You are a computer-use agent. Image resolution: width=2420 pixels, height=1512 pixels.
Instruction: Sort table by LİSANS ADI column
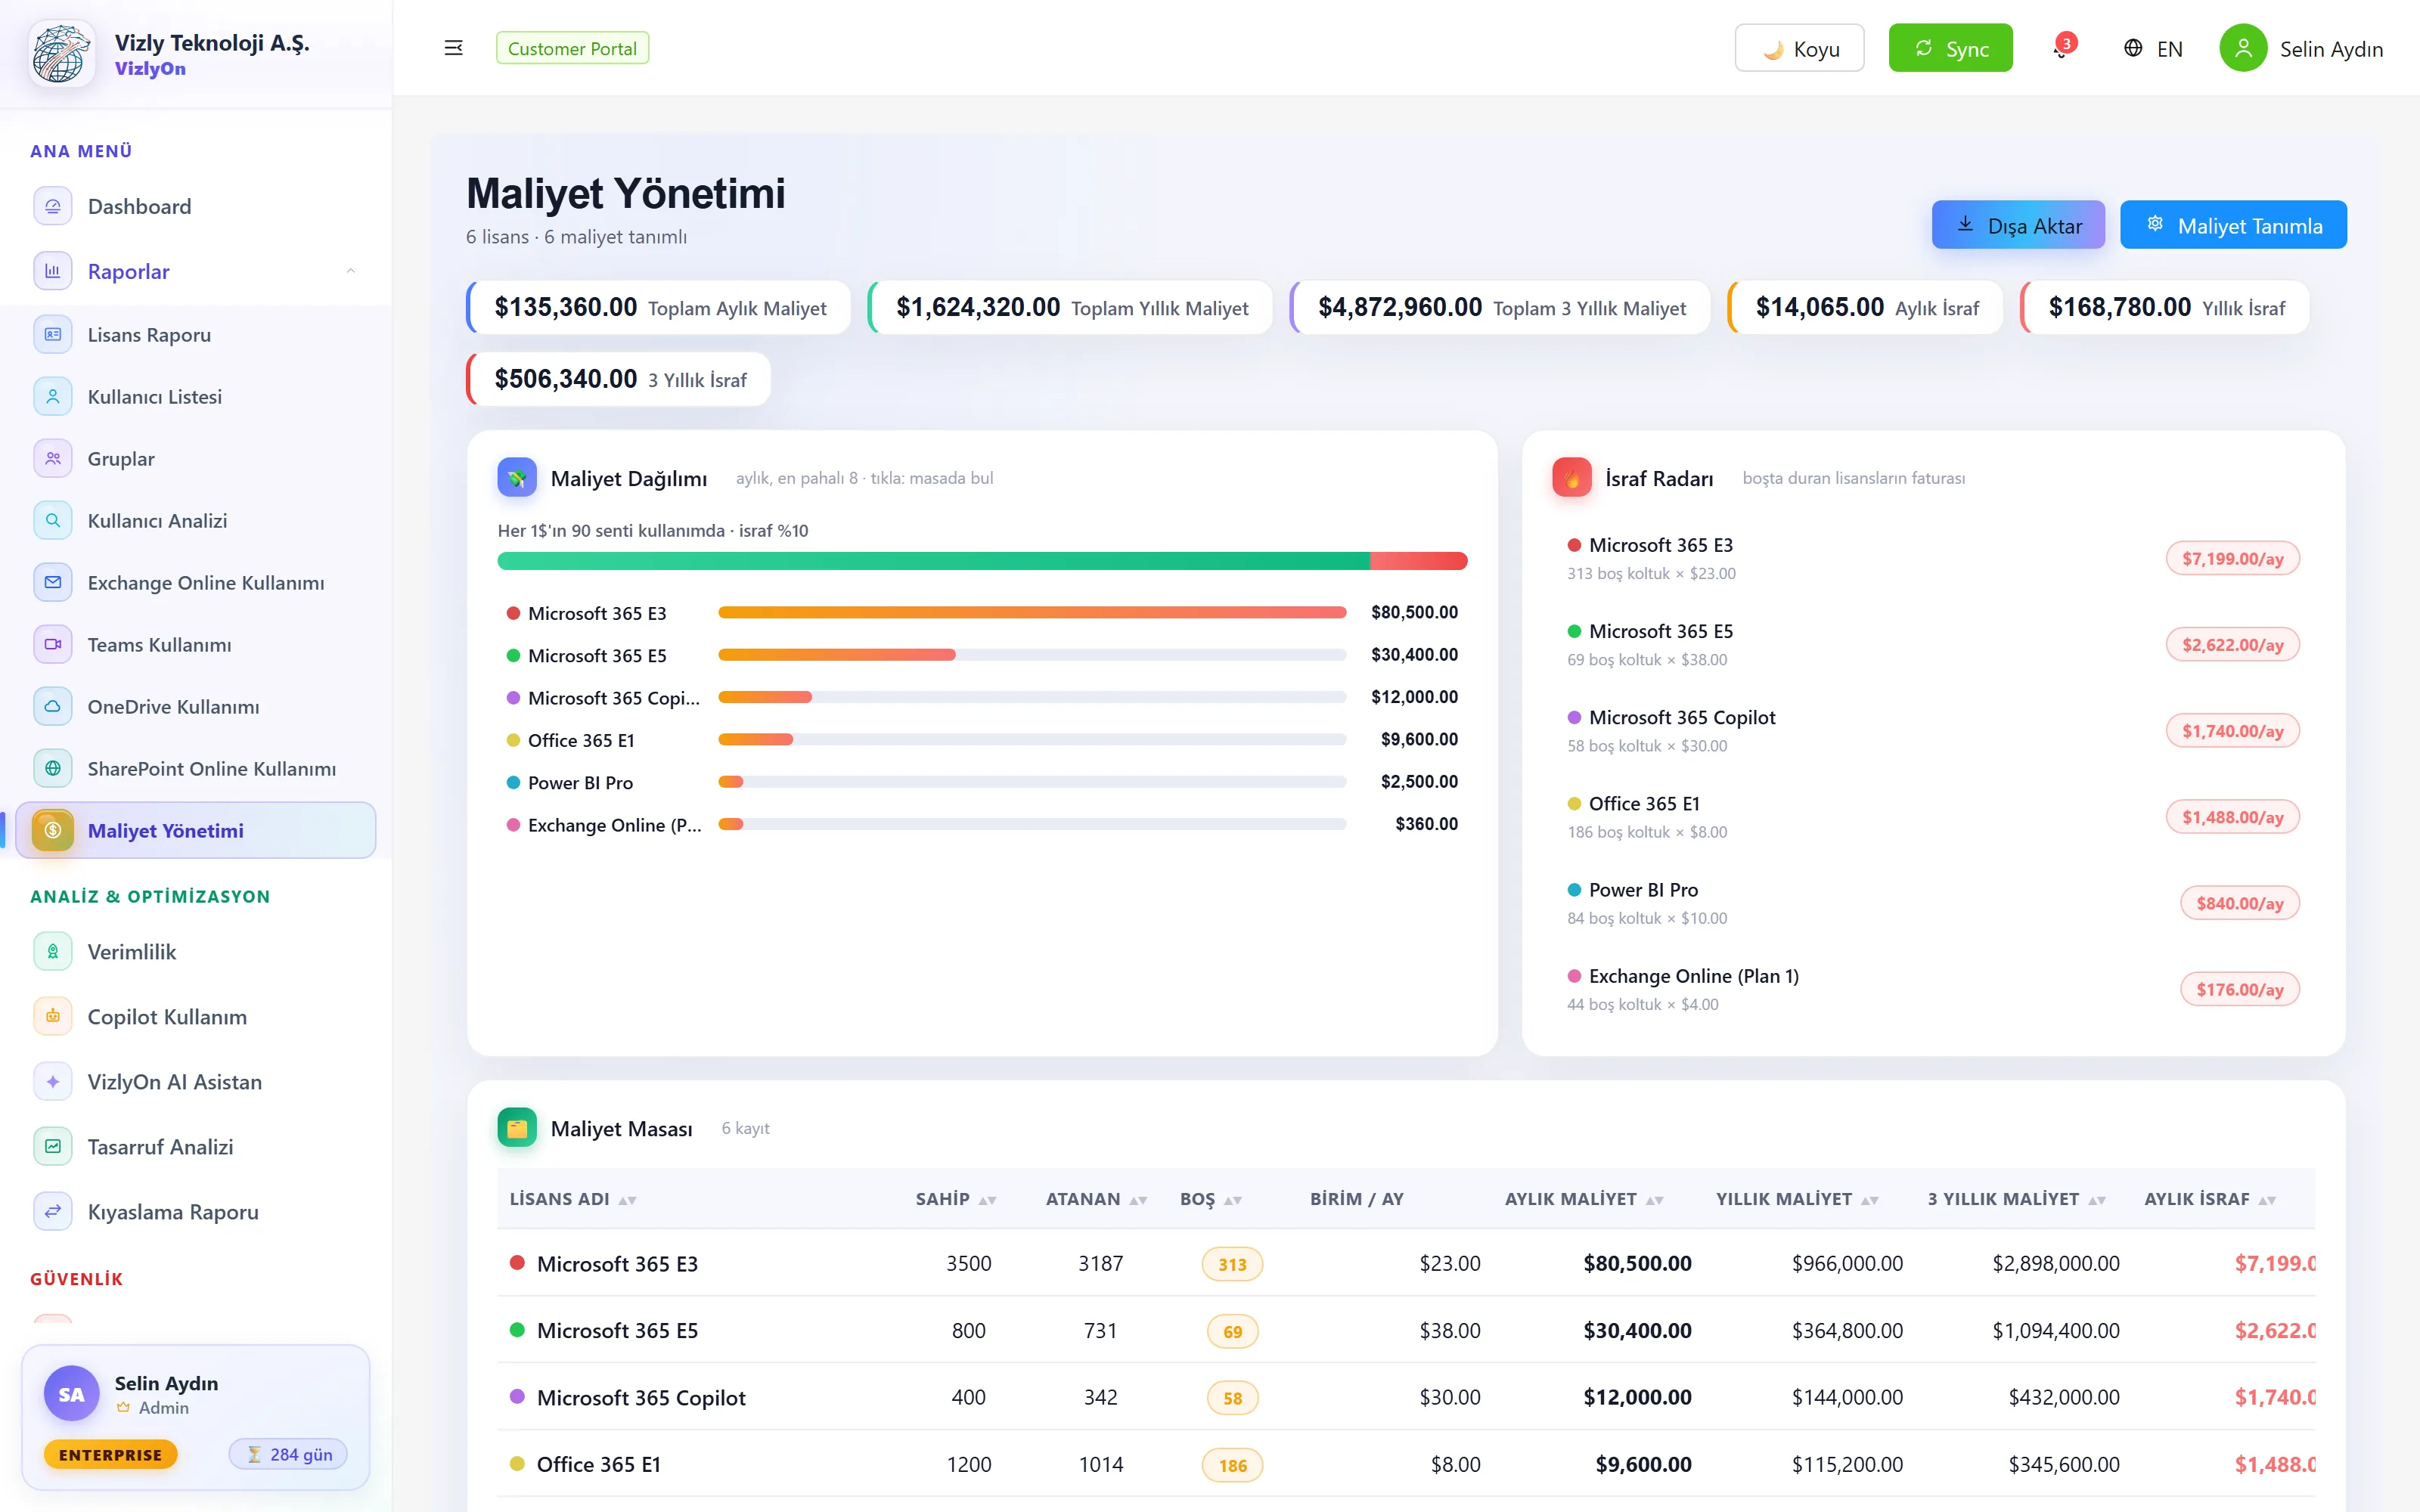pos(573,1199)
